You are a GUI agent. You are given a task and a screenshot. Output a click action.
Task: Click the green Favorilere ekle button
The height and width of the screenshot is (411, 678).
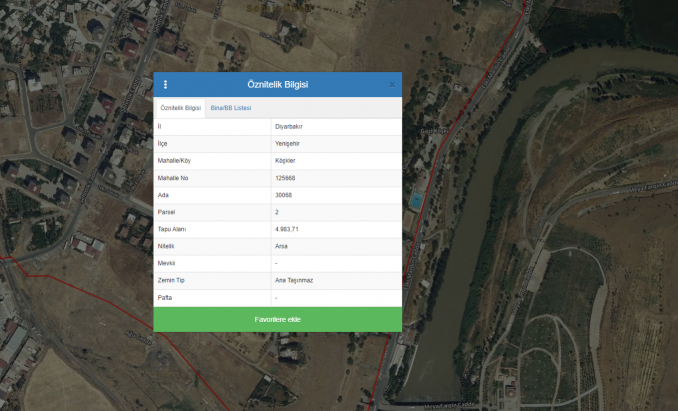[277, 319]
